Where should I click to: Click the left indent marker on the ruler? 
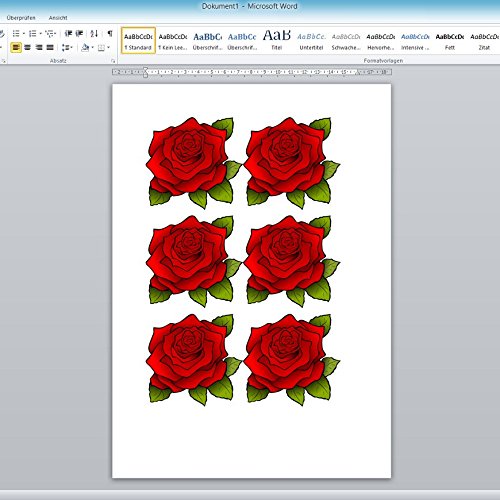pos(145,72)
